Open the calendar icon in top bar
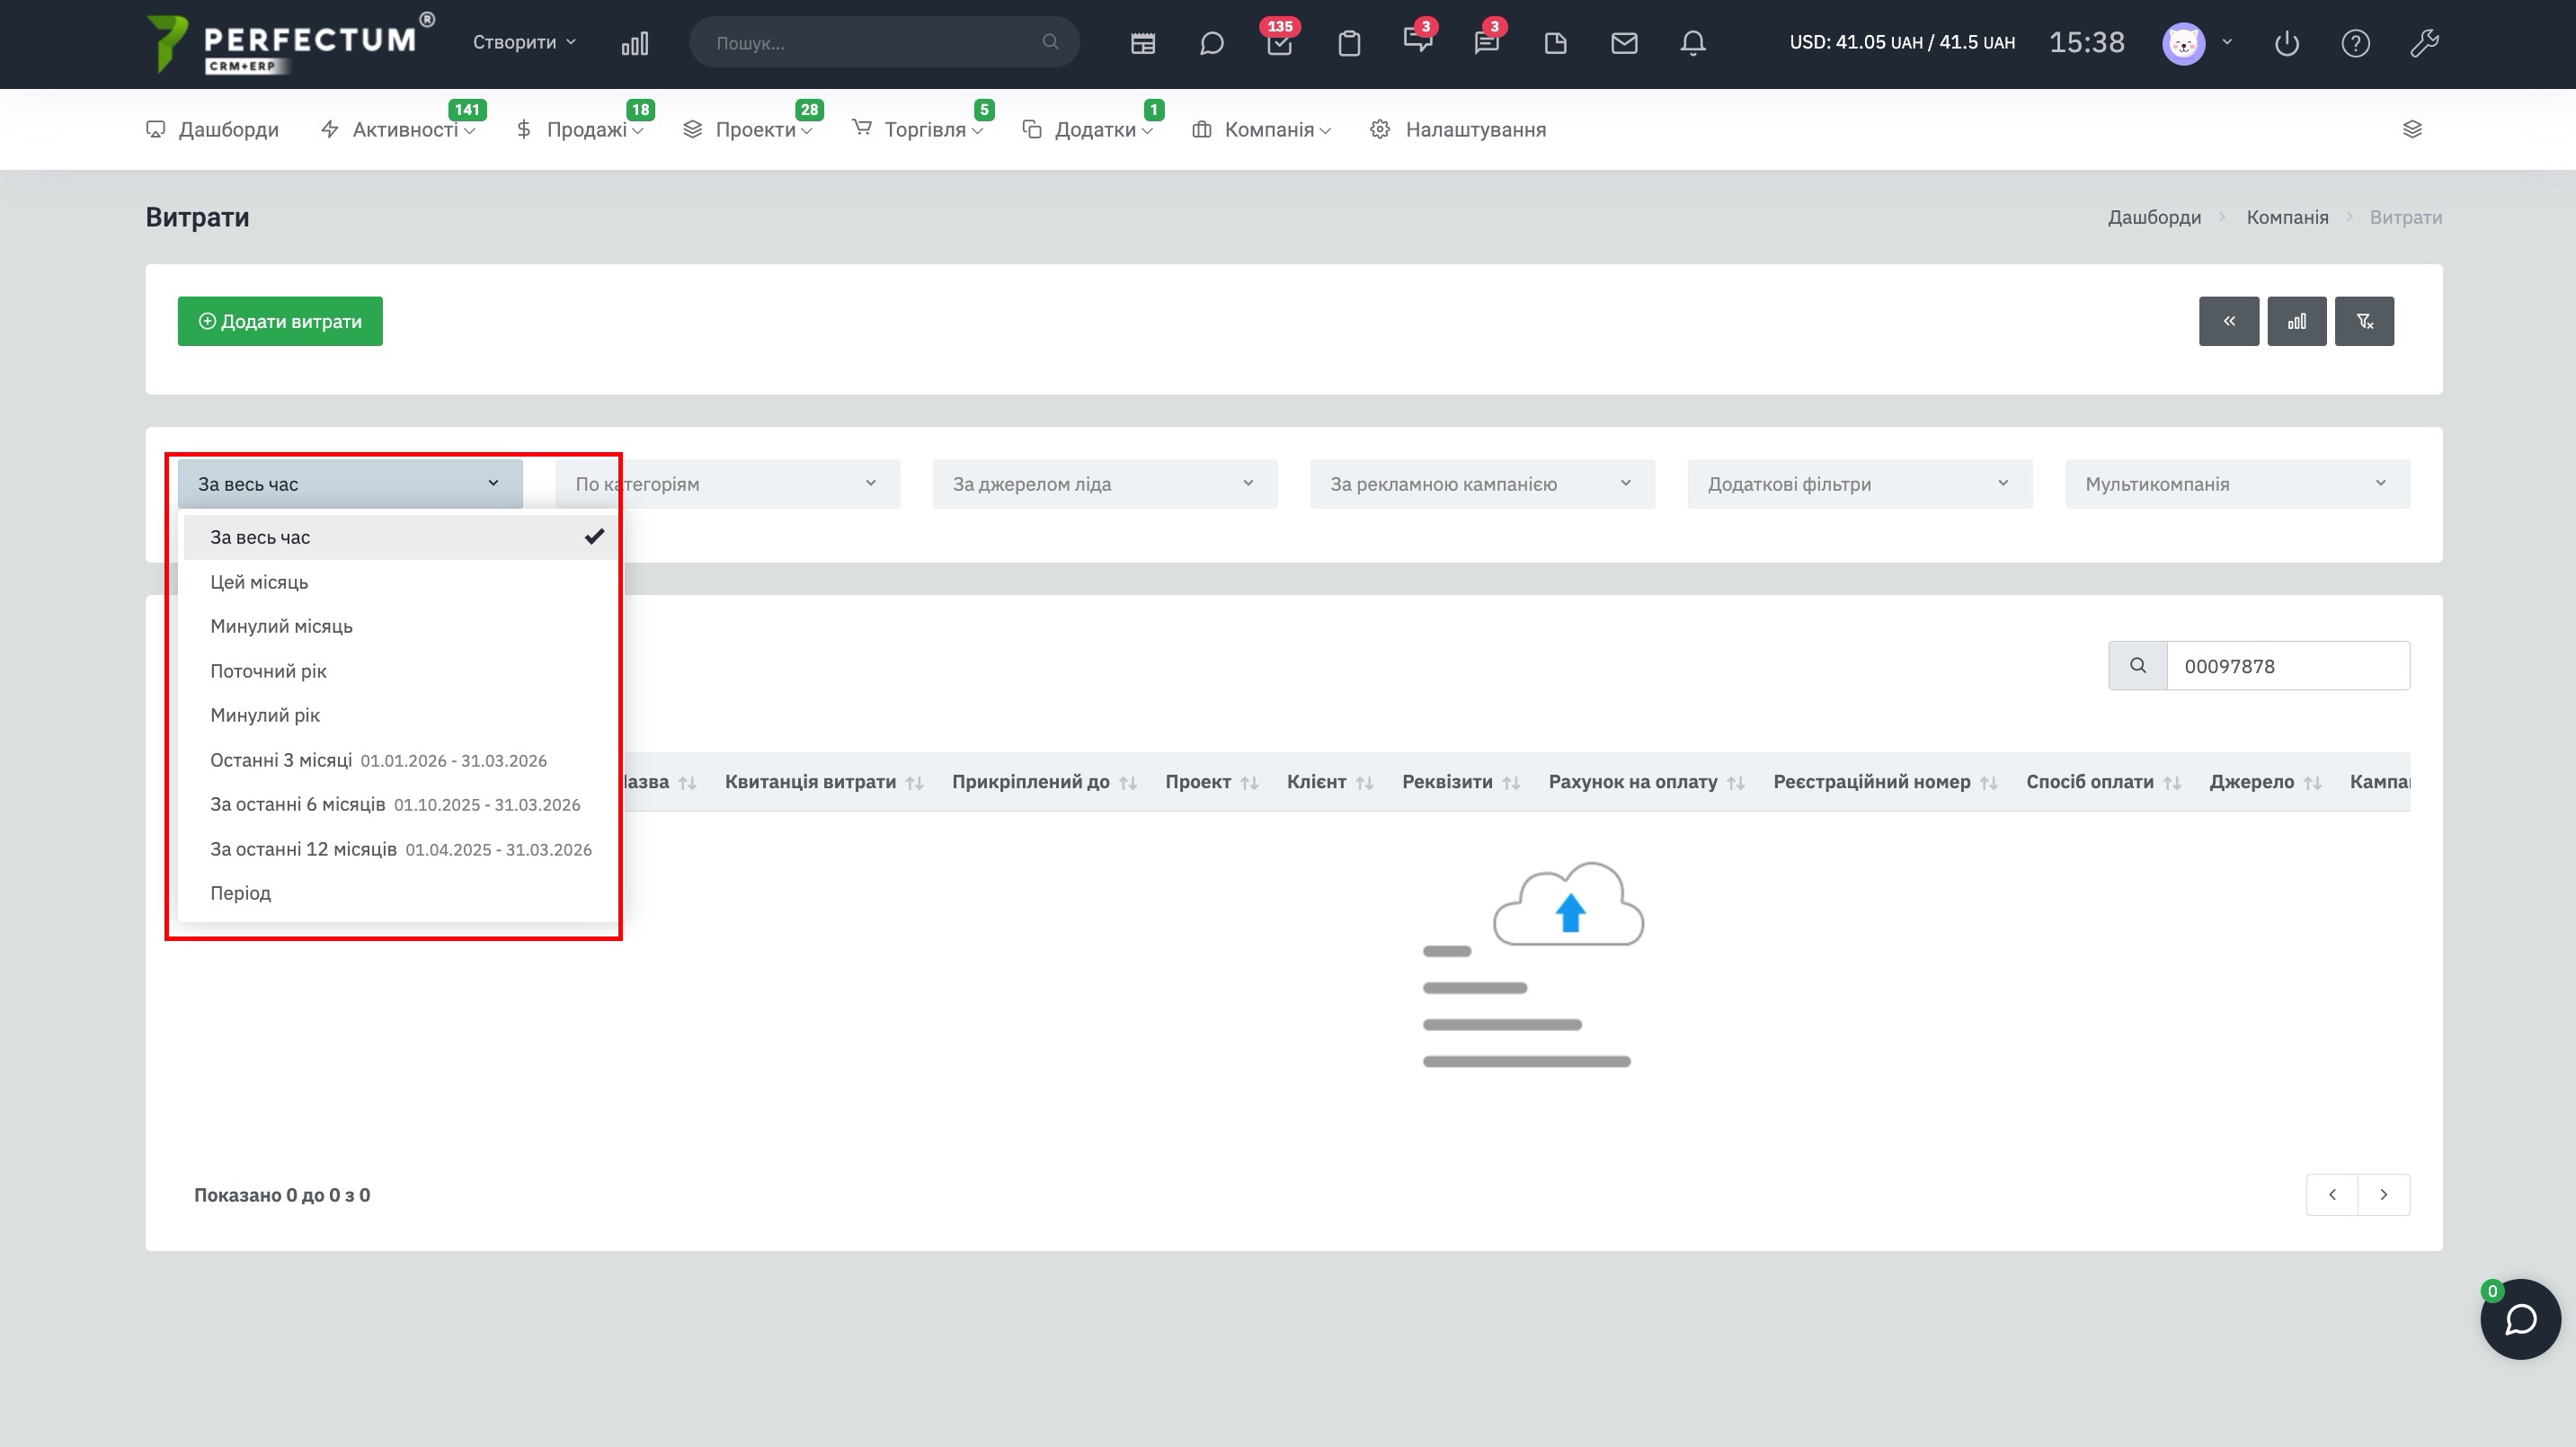Image resolution: width=2576 pixels, height=1447 pixels. [x=1142, y=43]
